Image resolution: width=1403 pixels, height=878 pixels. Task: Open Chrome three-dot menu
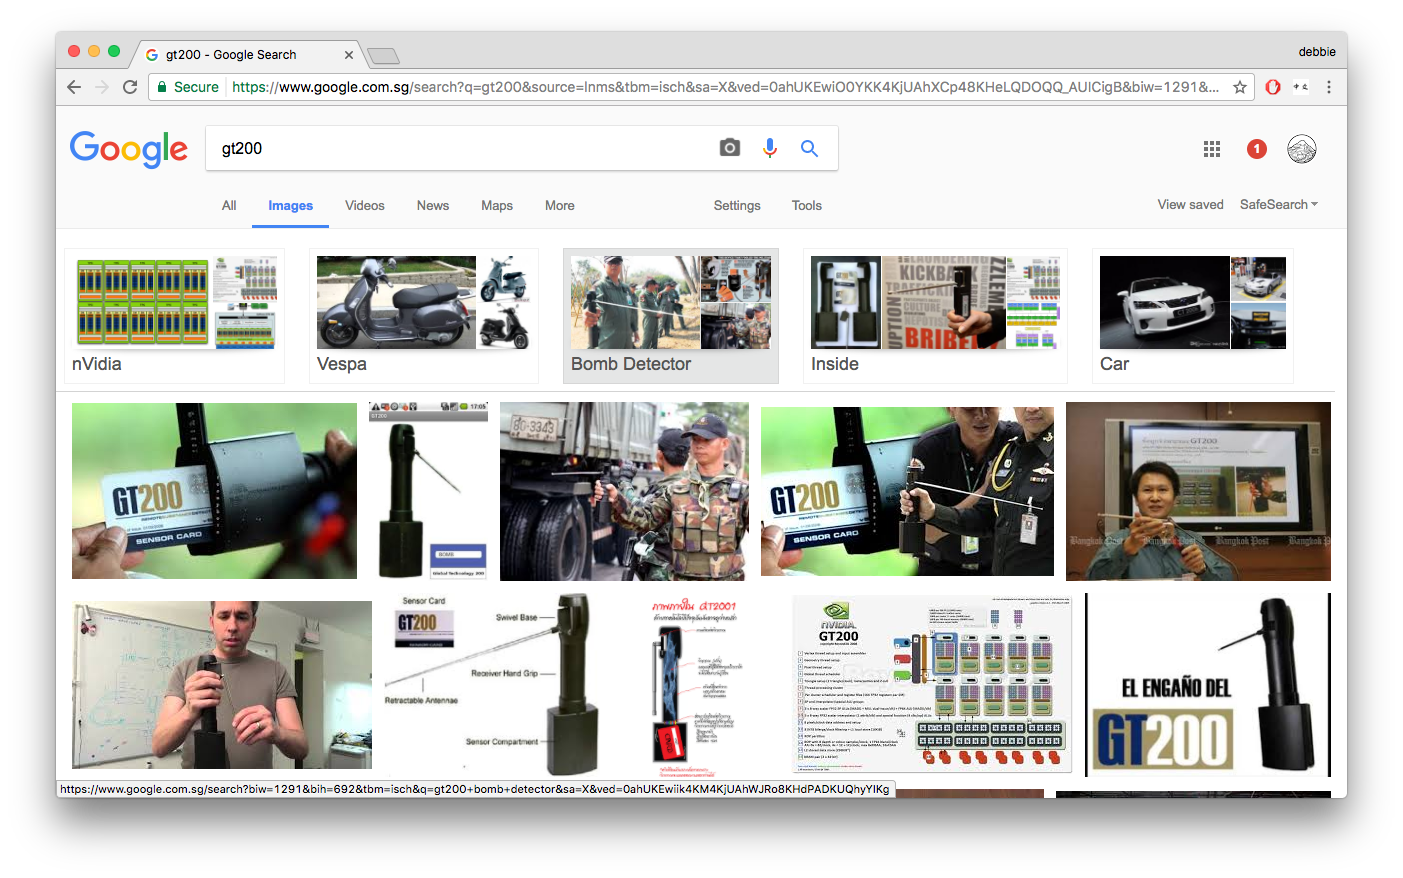1328,87
